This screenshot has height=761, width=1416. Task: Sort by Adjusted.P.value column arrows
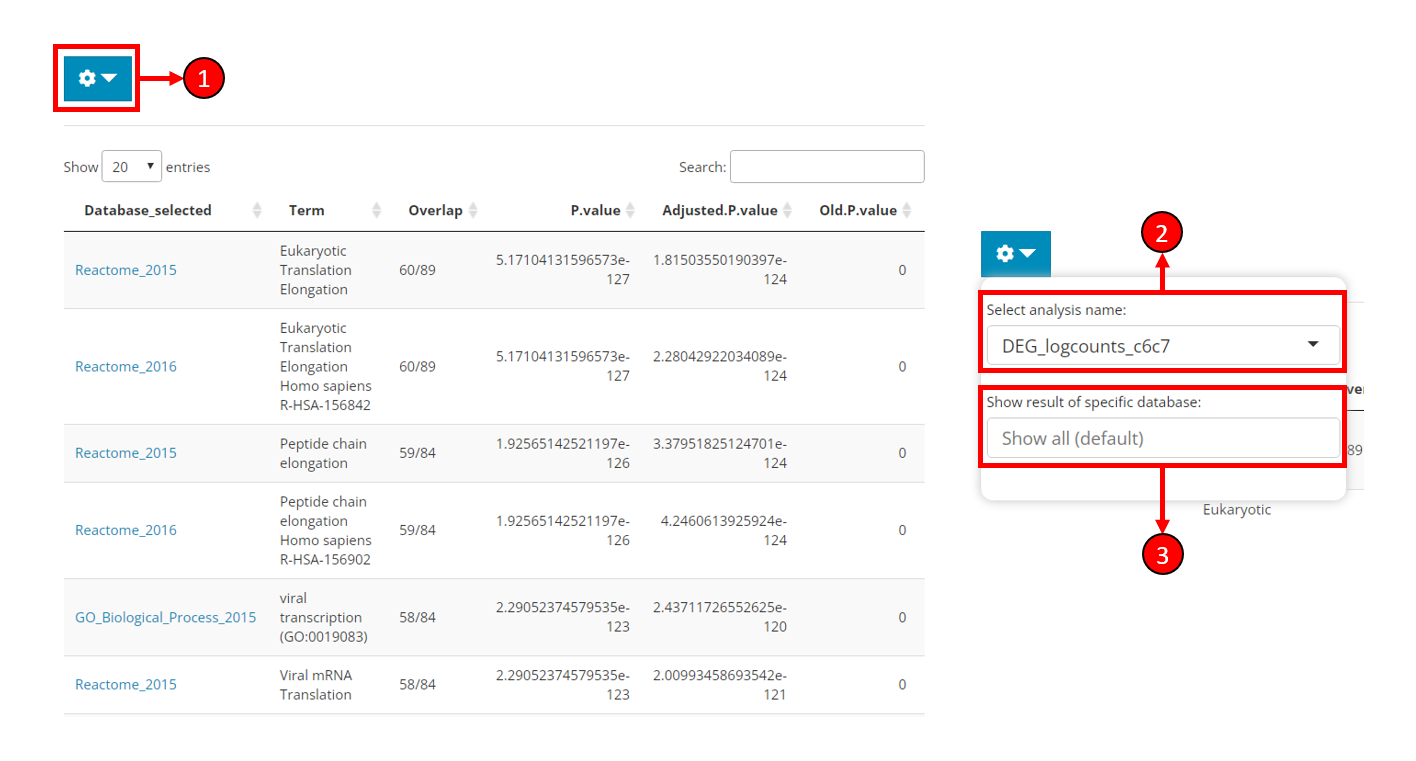787,210
